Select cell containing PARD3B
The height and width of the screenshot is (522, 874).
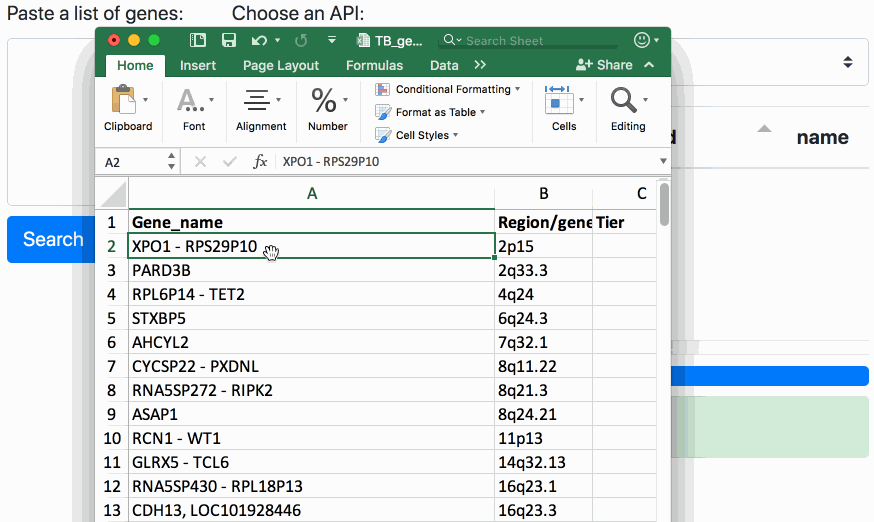click(311, 271)
